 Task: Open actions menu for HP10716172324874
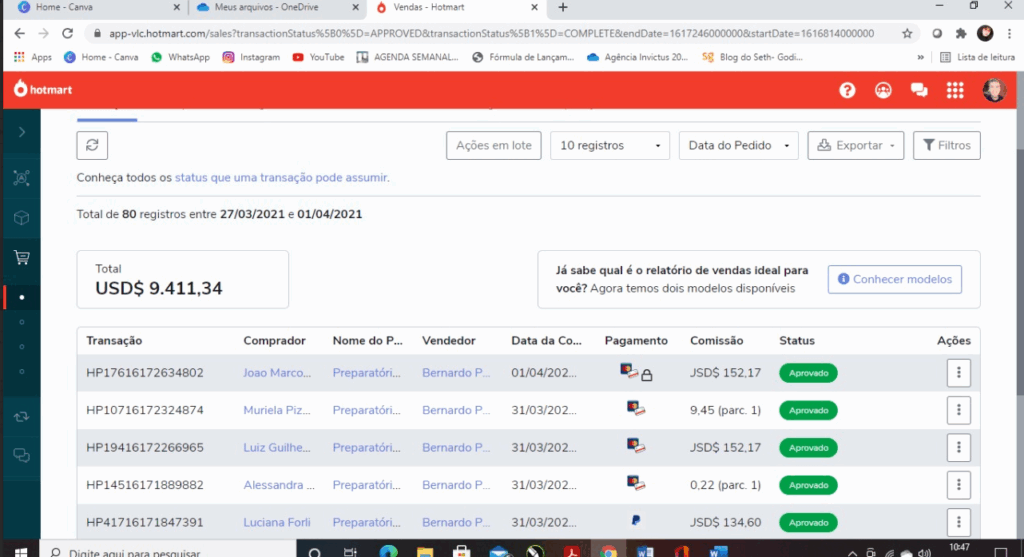[x=959, y=410]
